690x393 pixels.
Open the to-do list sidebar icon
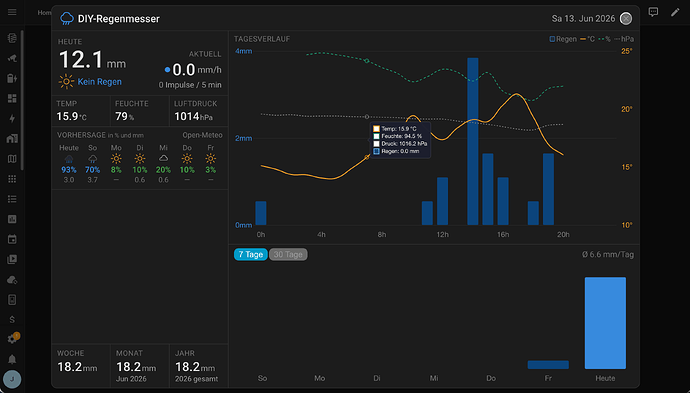pyautogui.click(x=12, y=199)
